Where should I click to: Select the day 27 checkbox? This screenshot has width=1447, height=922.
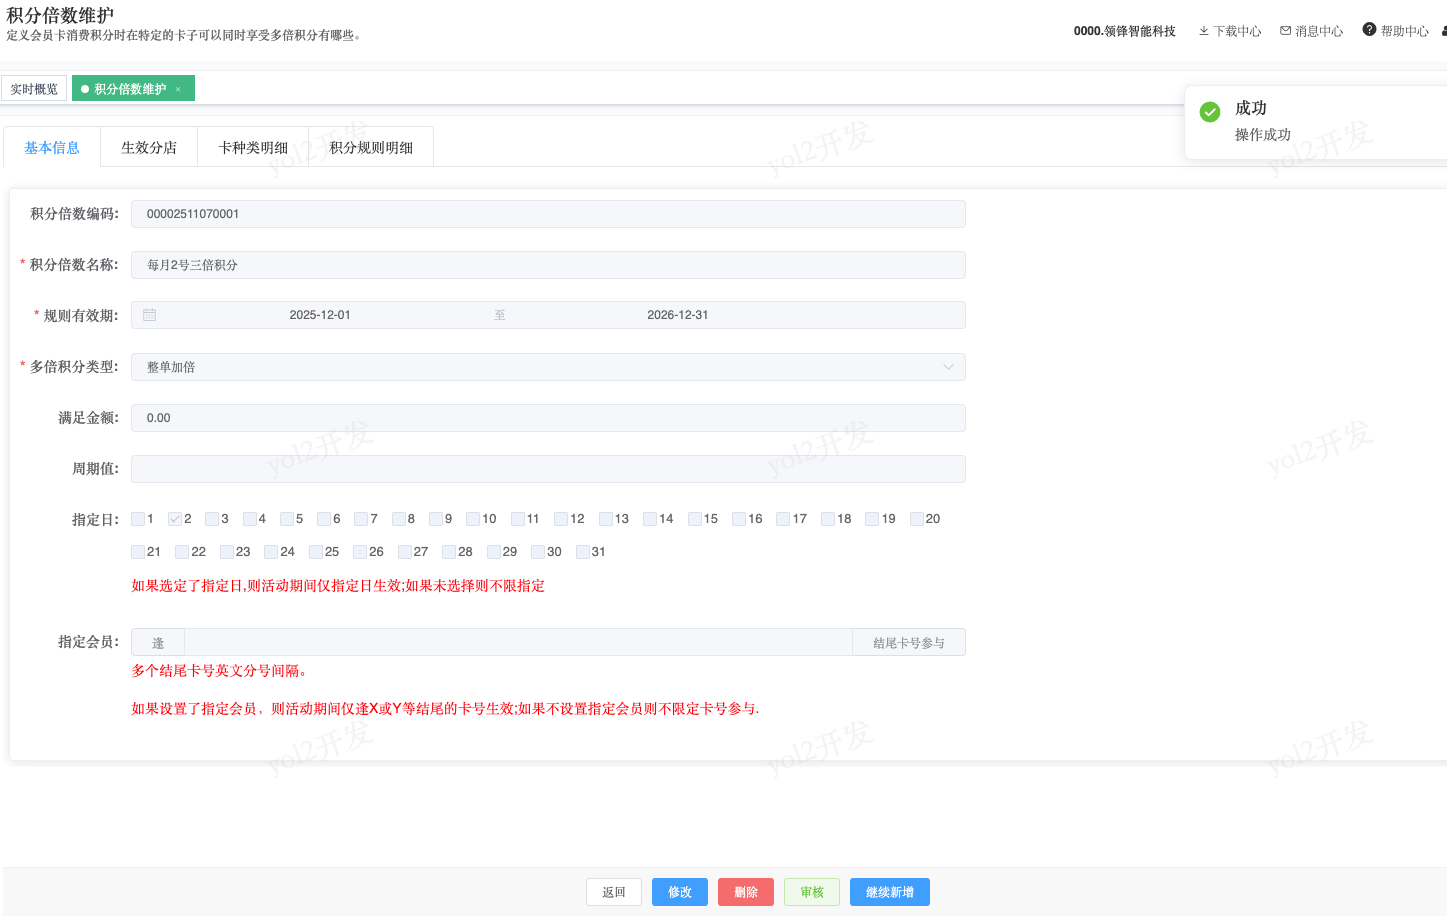(x=405, y=552)
